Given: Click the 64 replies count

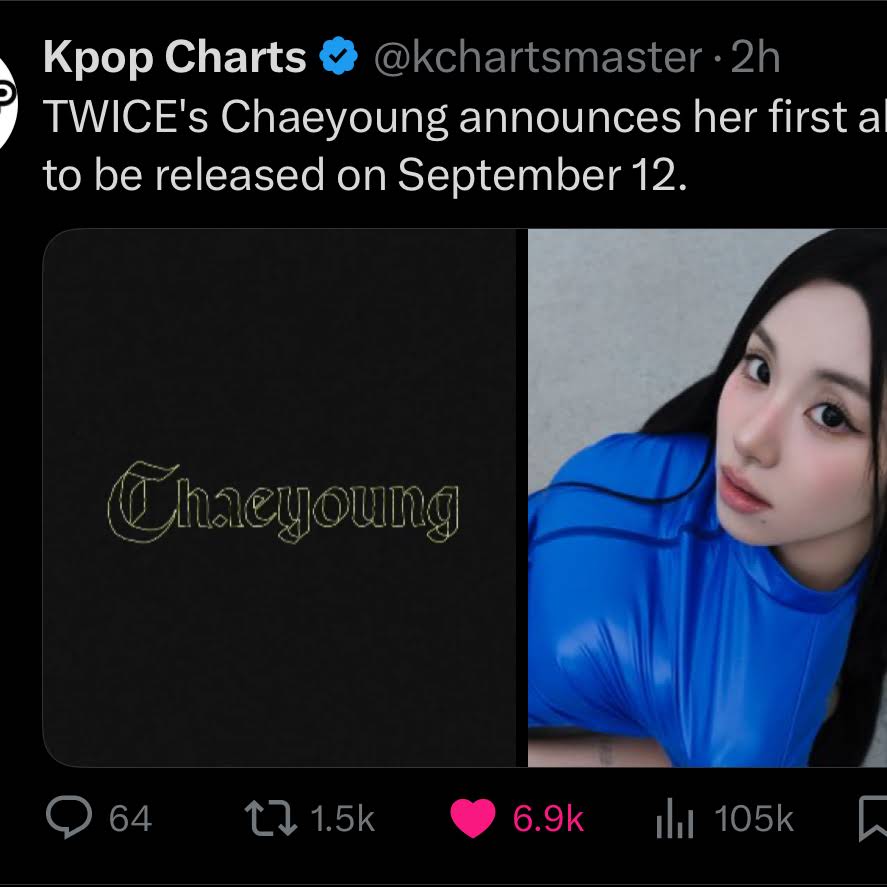Looking at the screenshot, I should point(130,818).
